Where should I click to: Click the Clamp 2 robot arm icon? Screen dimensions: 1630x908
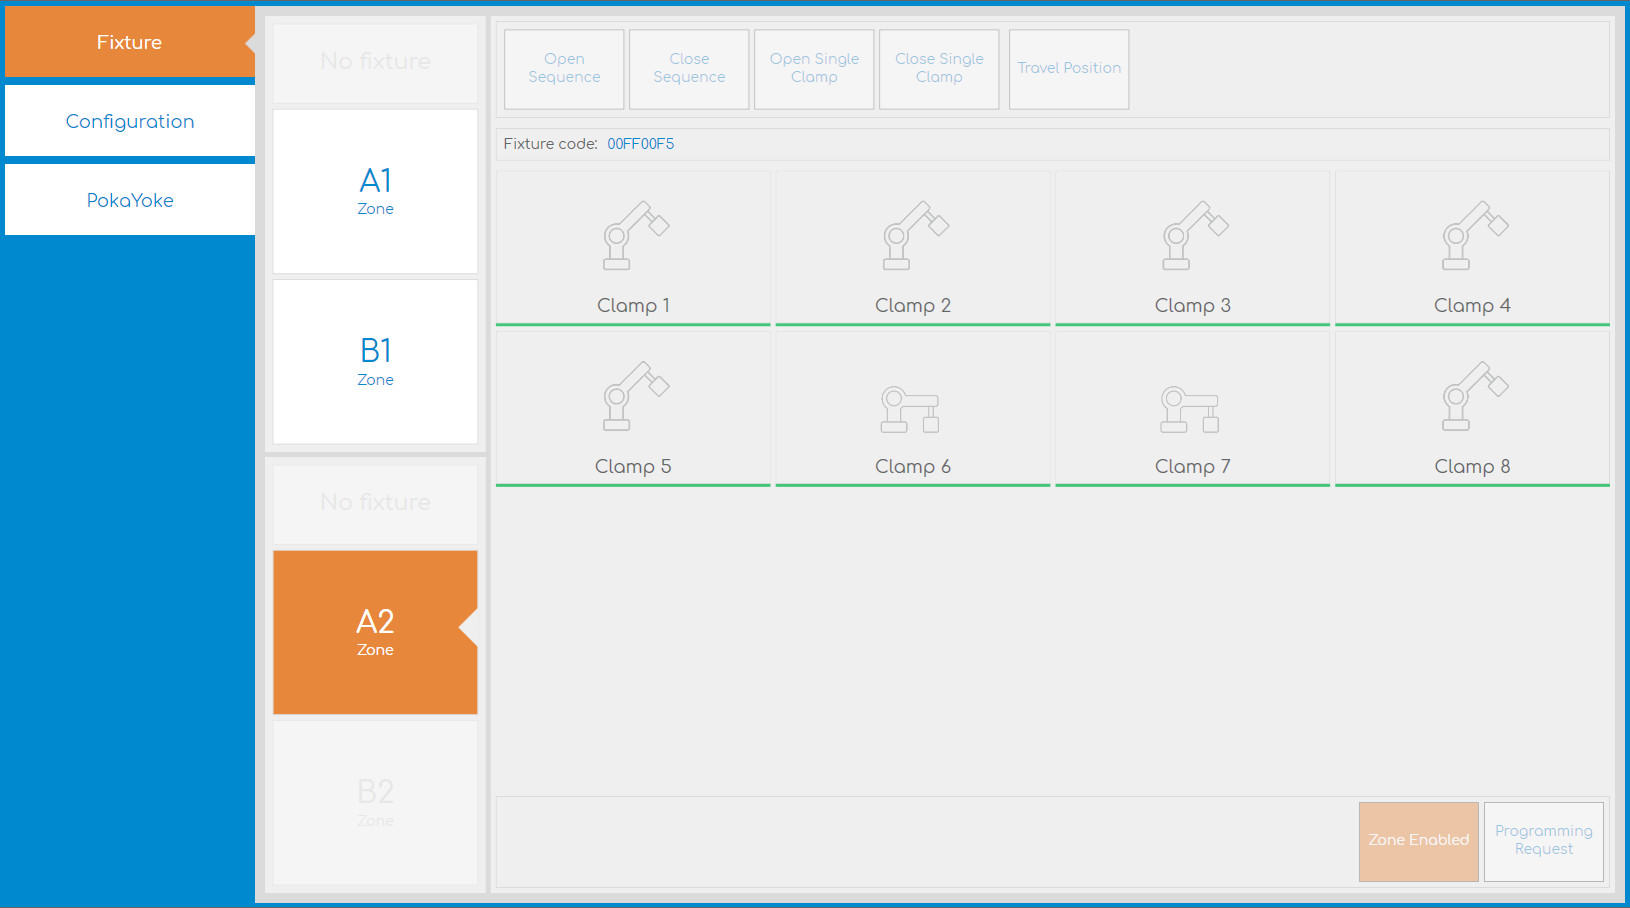tap(914, 236)
